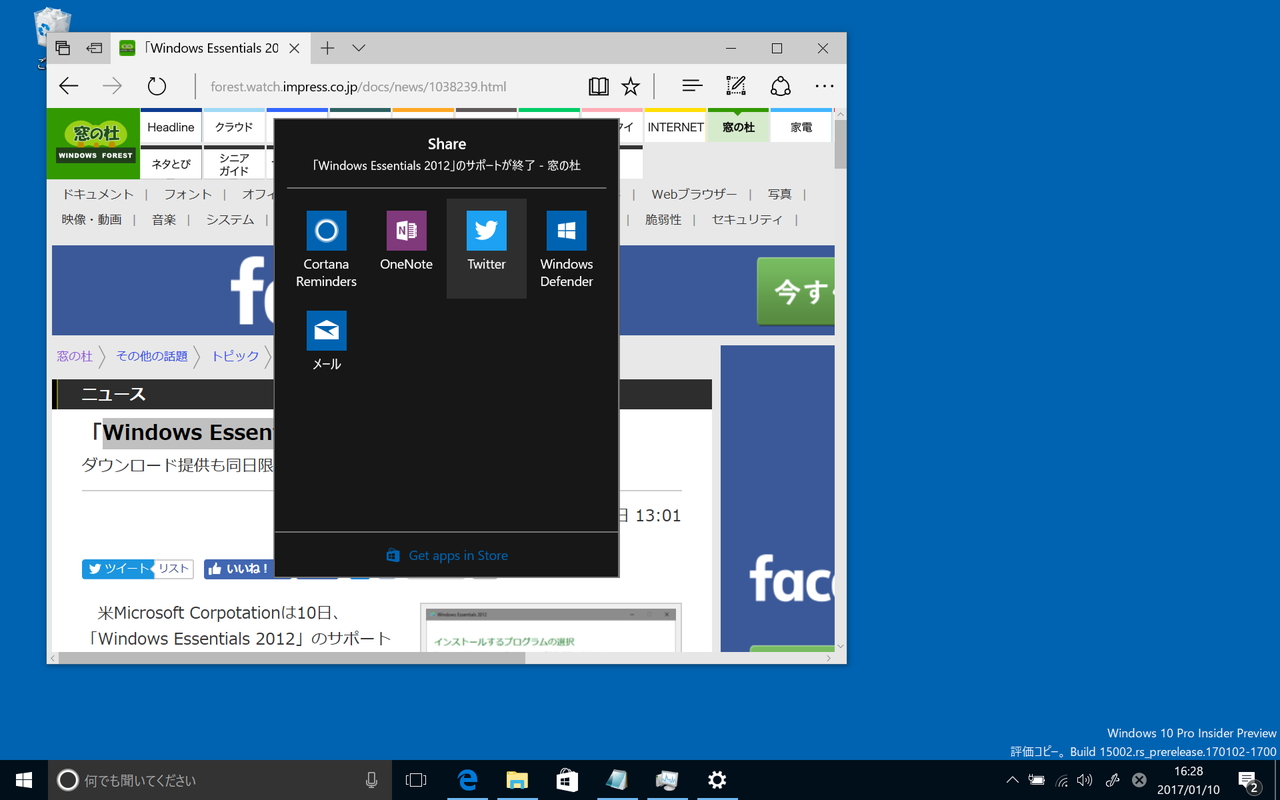Open the 音楽 category link
The image size is (1280, 800).
pyautogui.click(x=164, y=219)
